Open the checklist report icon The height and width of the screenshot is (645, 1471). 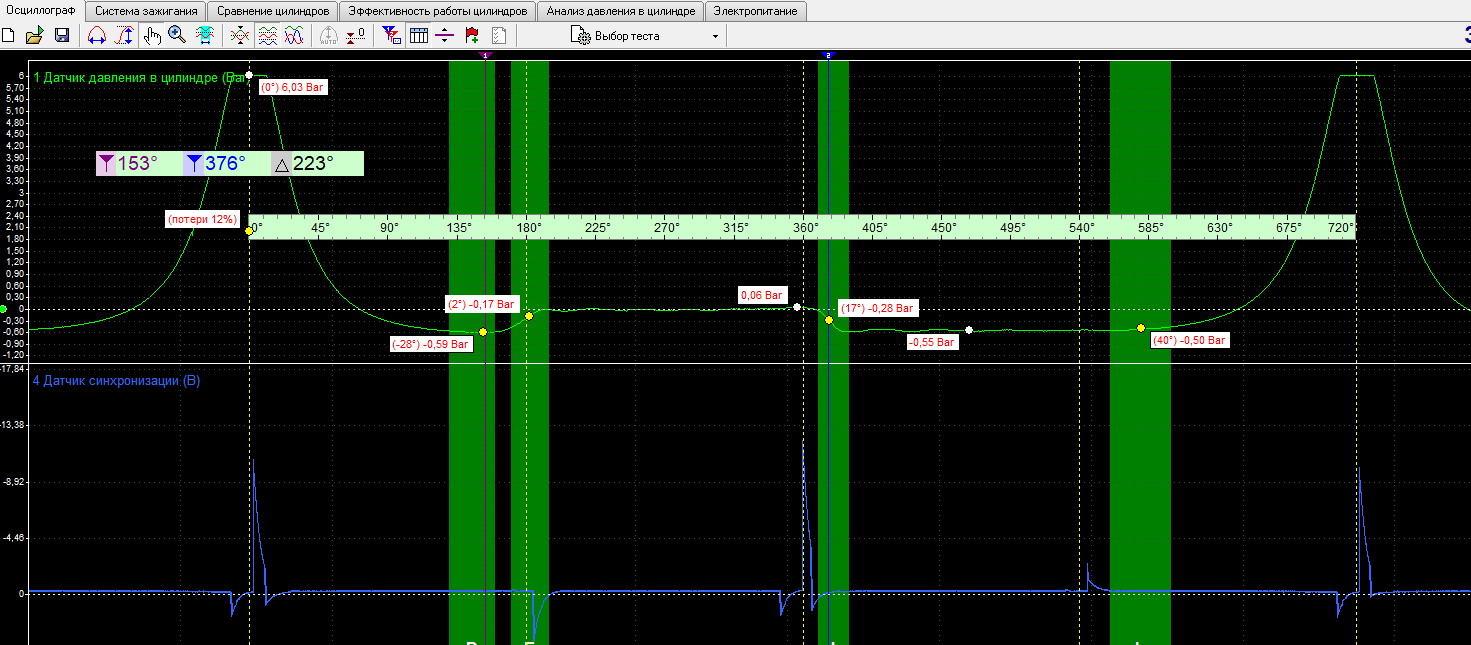coord(499,35)
